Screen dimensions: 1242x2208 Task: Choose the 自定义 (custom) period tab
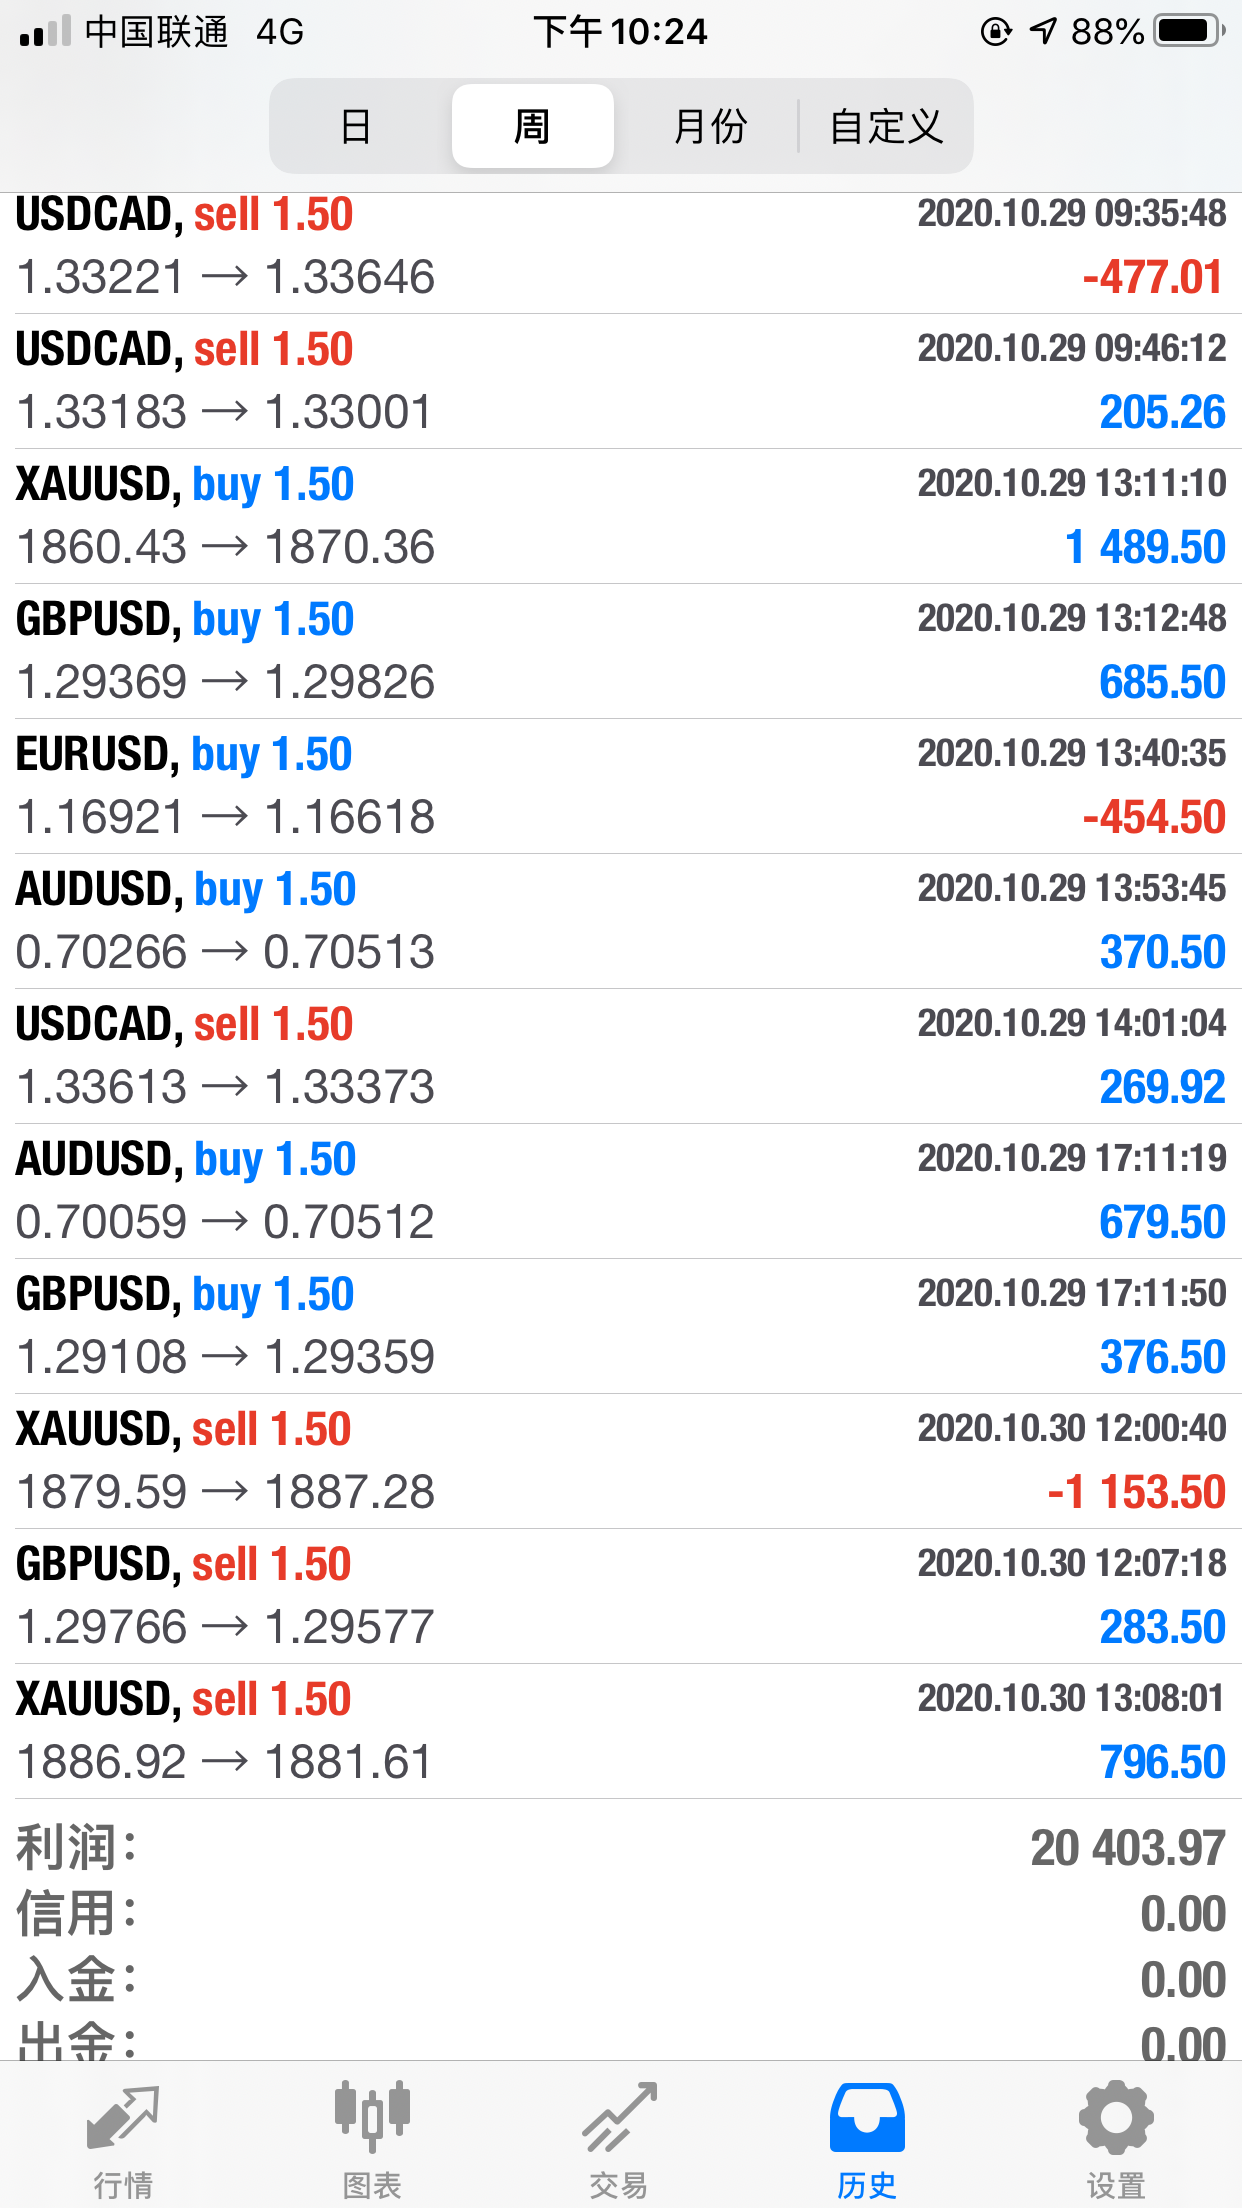tap(886, 127)
